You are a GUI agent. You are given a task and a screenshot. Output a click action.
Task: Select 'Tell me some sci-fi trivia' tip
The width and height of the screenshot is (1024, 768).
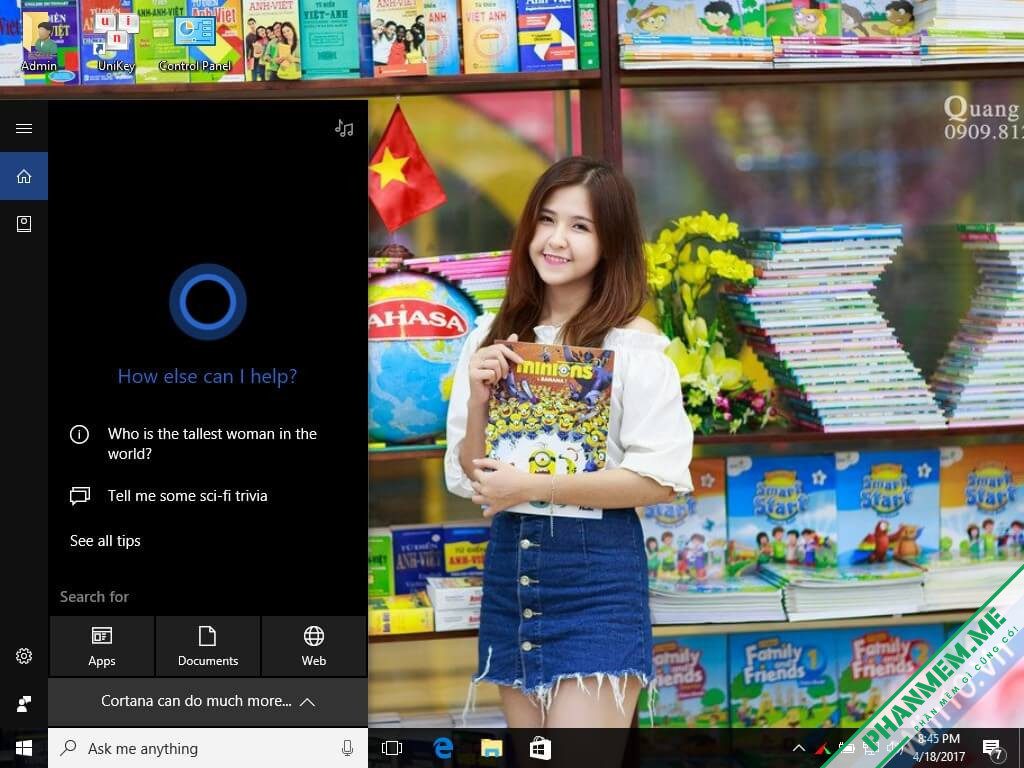(208, 496)
